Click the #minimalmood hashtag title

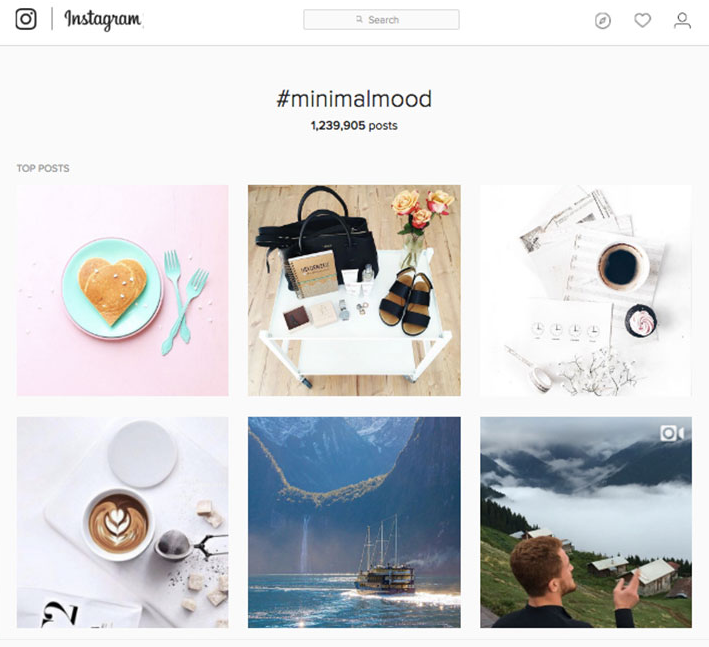(x=354, y=99)
